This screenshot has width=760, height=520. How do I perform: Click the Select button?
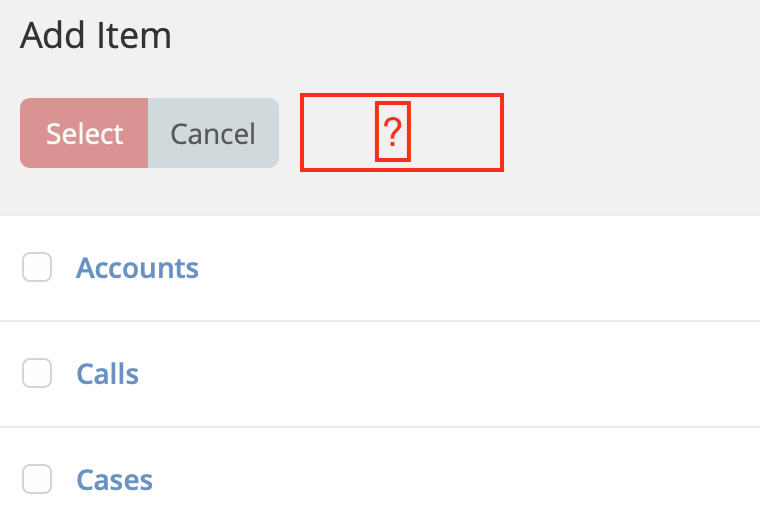84,133
